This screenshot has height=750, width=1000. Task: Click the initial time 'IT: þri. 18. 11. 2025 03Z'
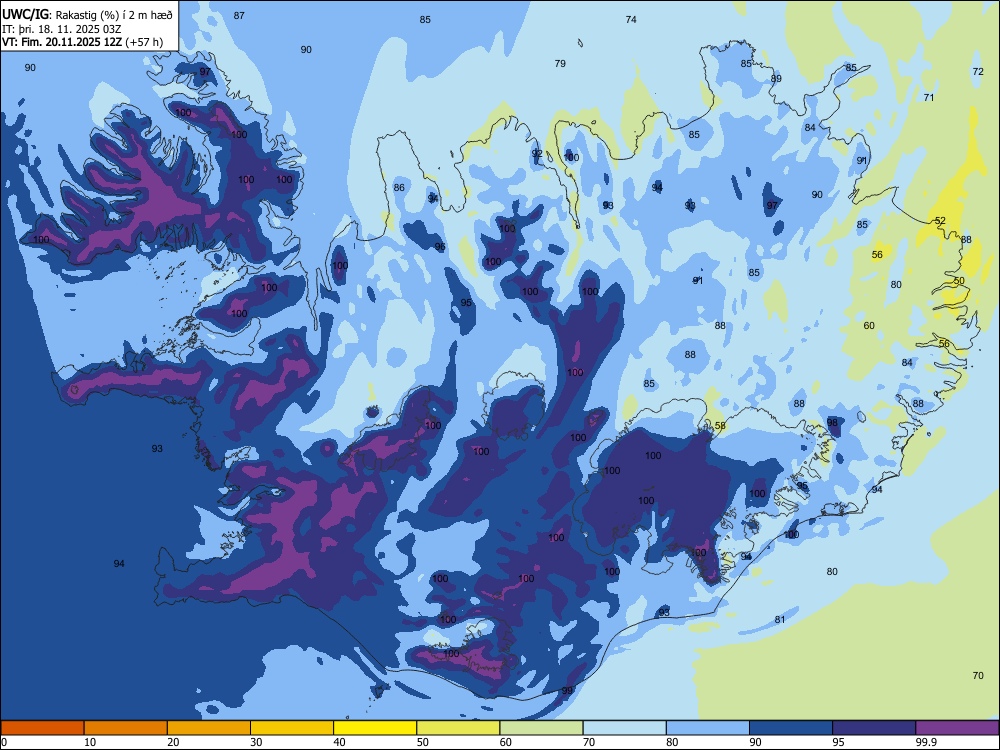pos(62,29)
